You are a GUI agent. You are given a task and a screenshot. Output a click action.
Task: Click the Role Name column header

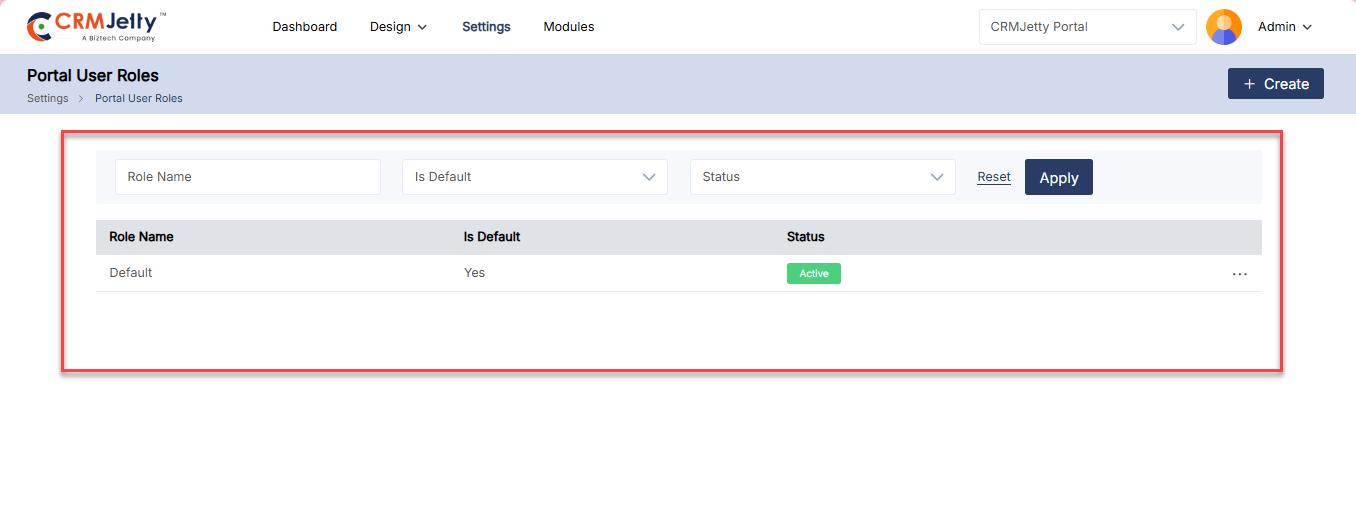(141, 237)
